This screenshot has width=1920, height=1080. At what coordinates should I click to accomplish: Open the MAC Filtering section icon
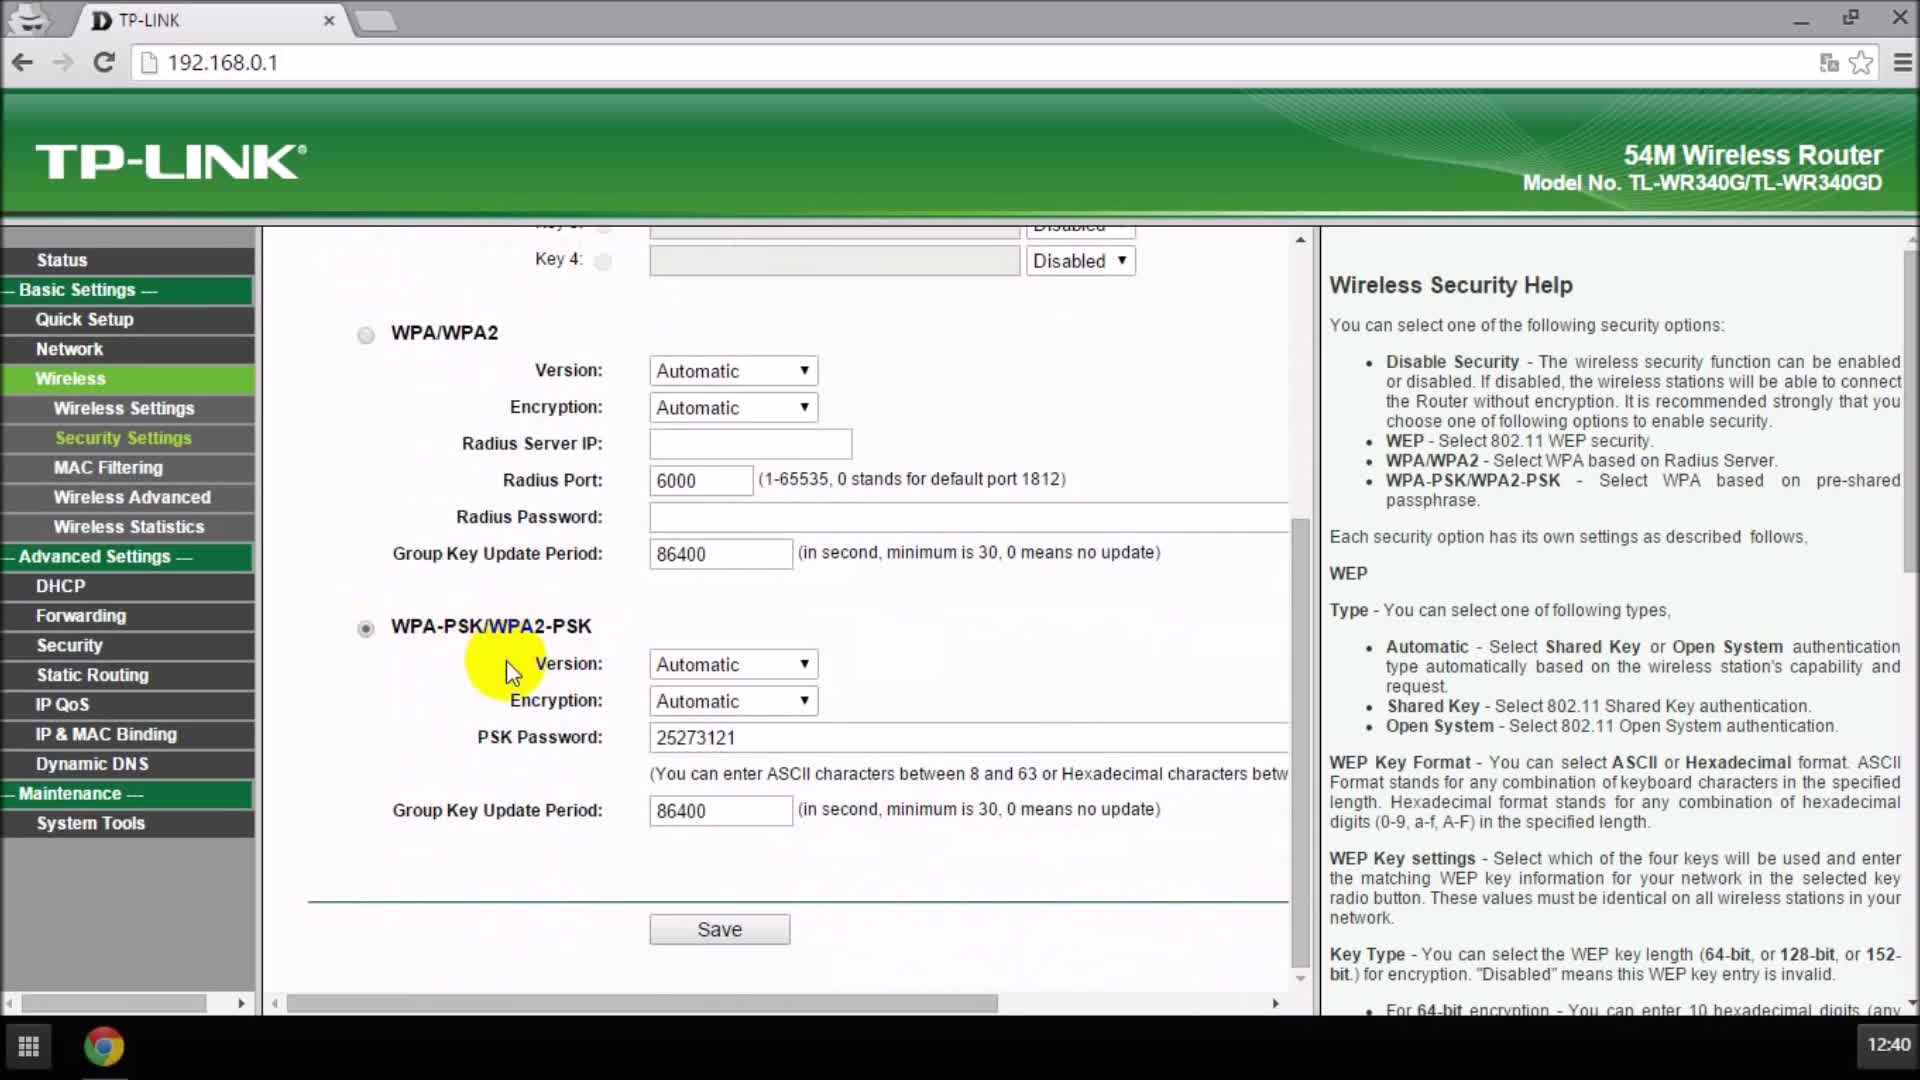pos(108,467)
